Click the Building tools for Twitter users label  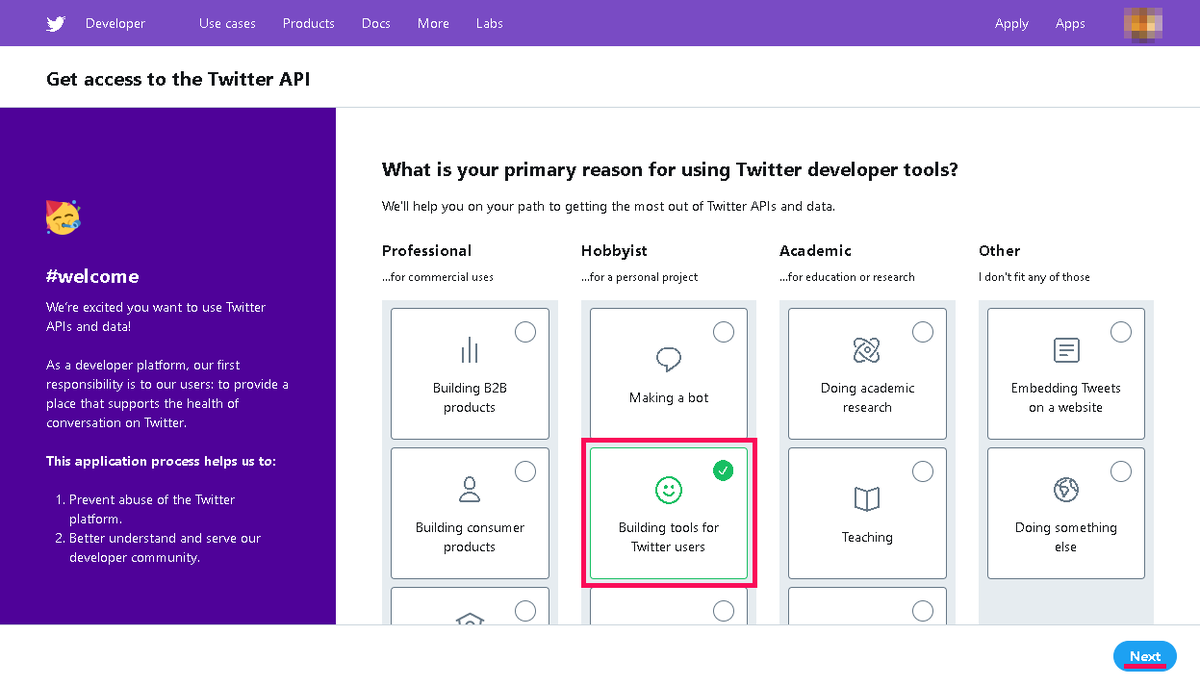(668, 537)
